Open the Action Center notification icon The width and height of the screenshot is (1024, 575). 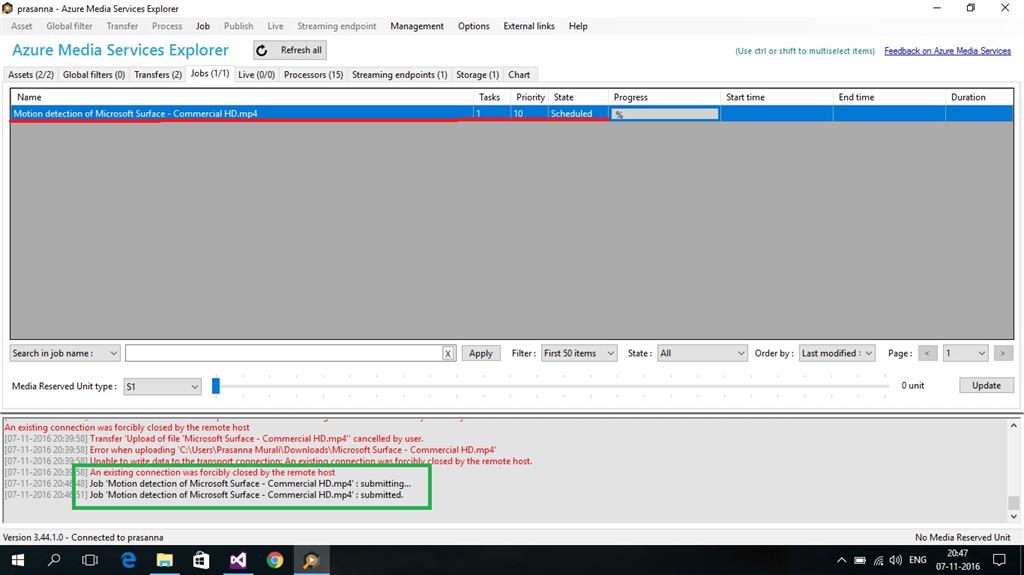(x=999, y=560)
